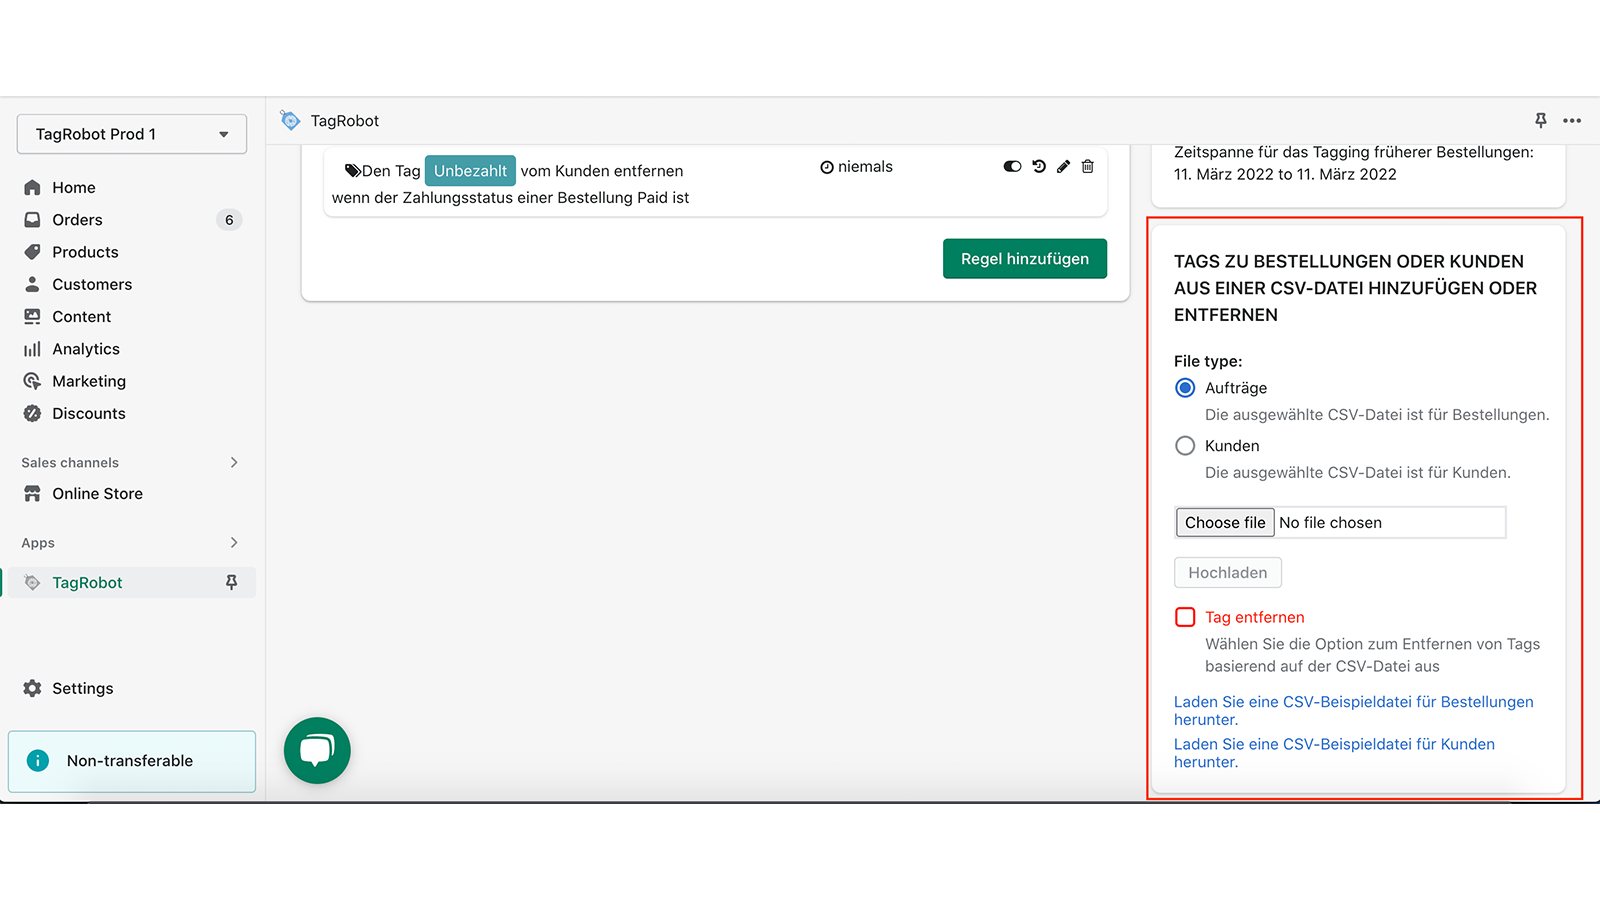Unpin TagRobot in the sidebar
The image size is (1600, 900).
click(231, 582)
